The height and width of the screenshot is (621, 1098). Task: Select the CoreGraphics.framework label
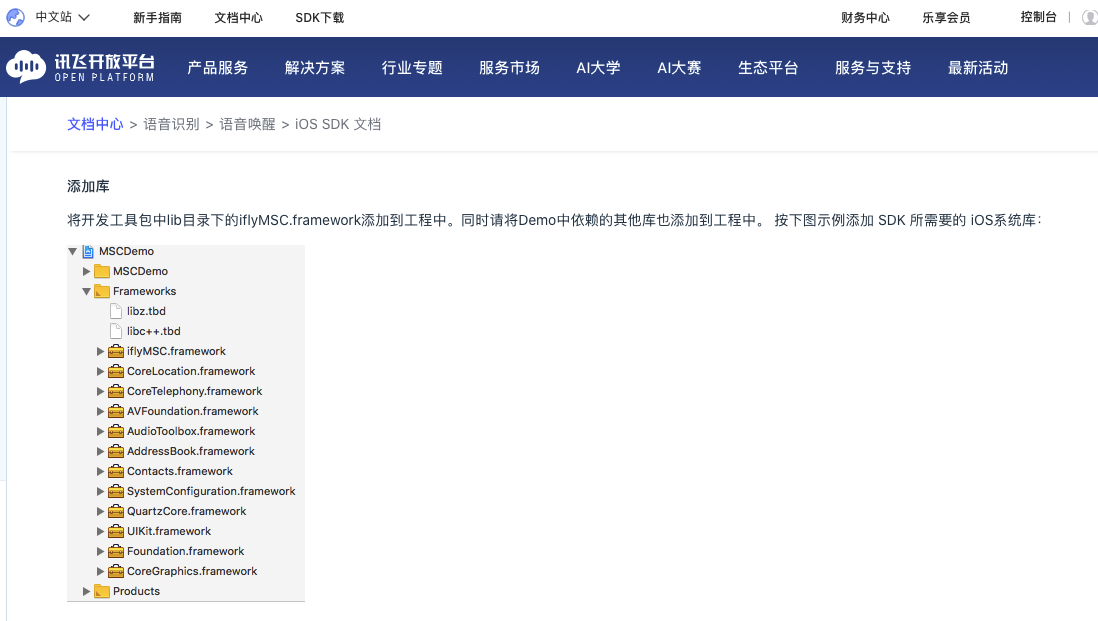point(192,571)
